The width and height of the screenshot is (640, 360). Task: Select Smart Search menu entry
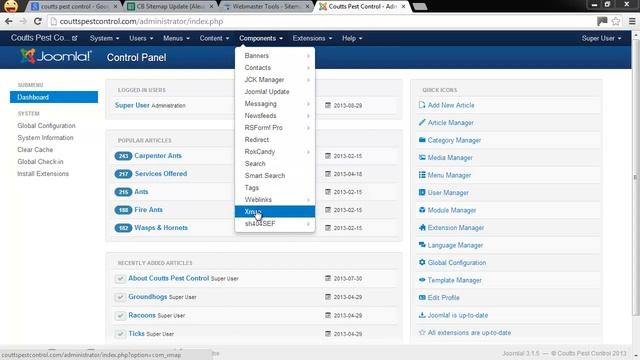(x=275, y=176)
